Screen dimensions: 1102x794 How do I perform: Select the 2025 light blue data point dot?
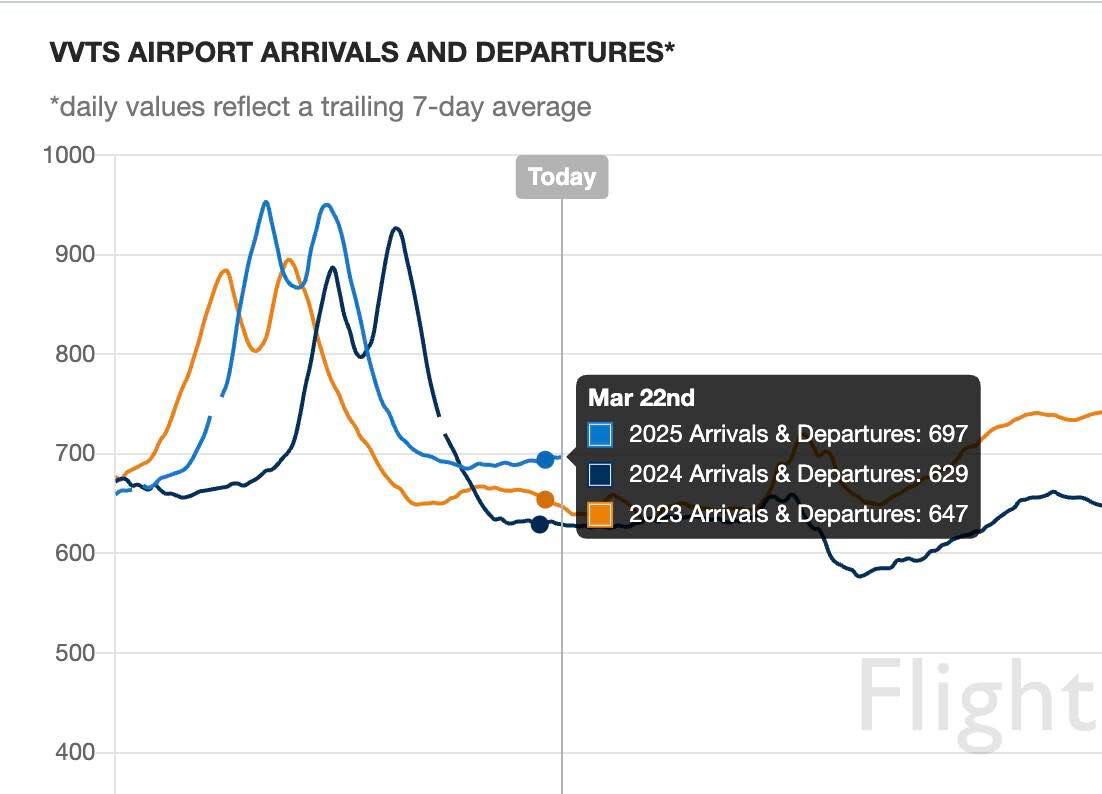pyautogui.click(x=545, y=460)
